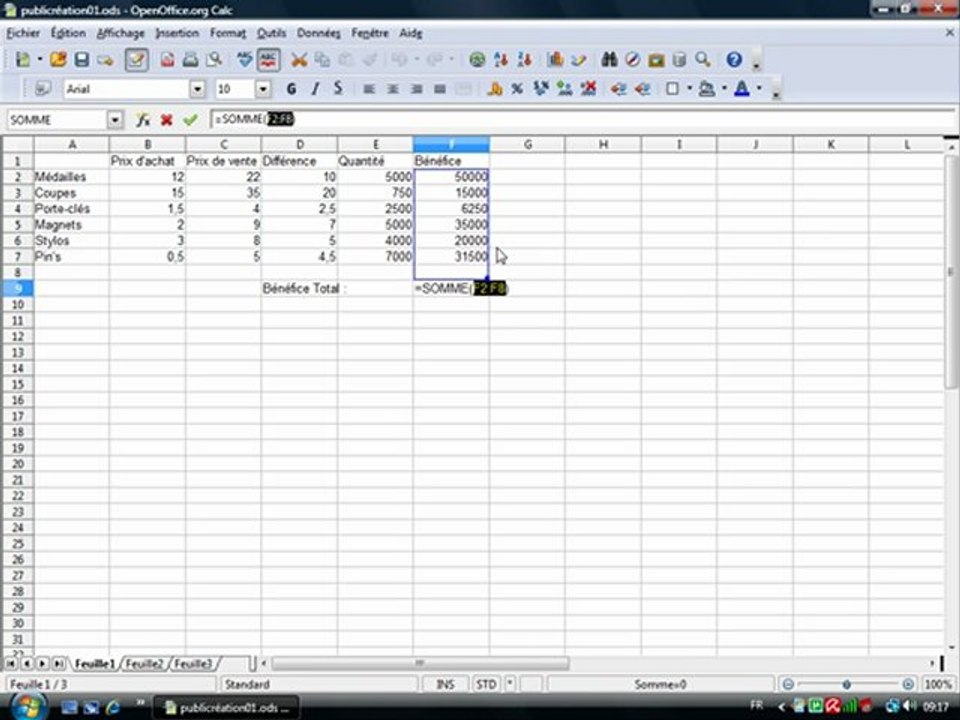Insert a chart icon

[x=555, y=59]
